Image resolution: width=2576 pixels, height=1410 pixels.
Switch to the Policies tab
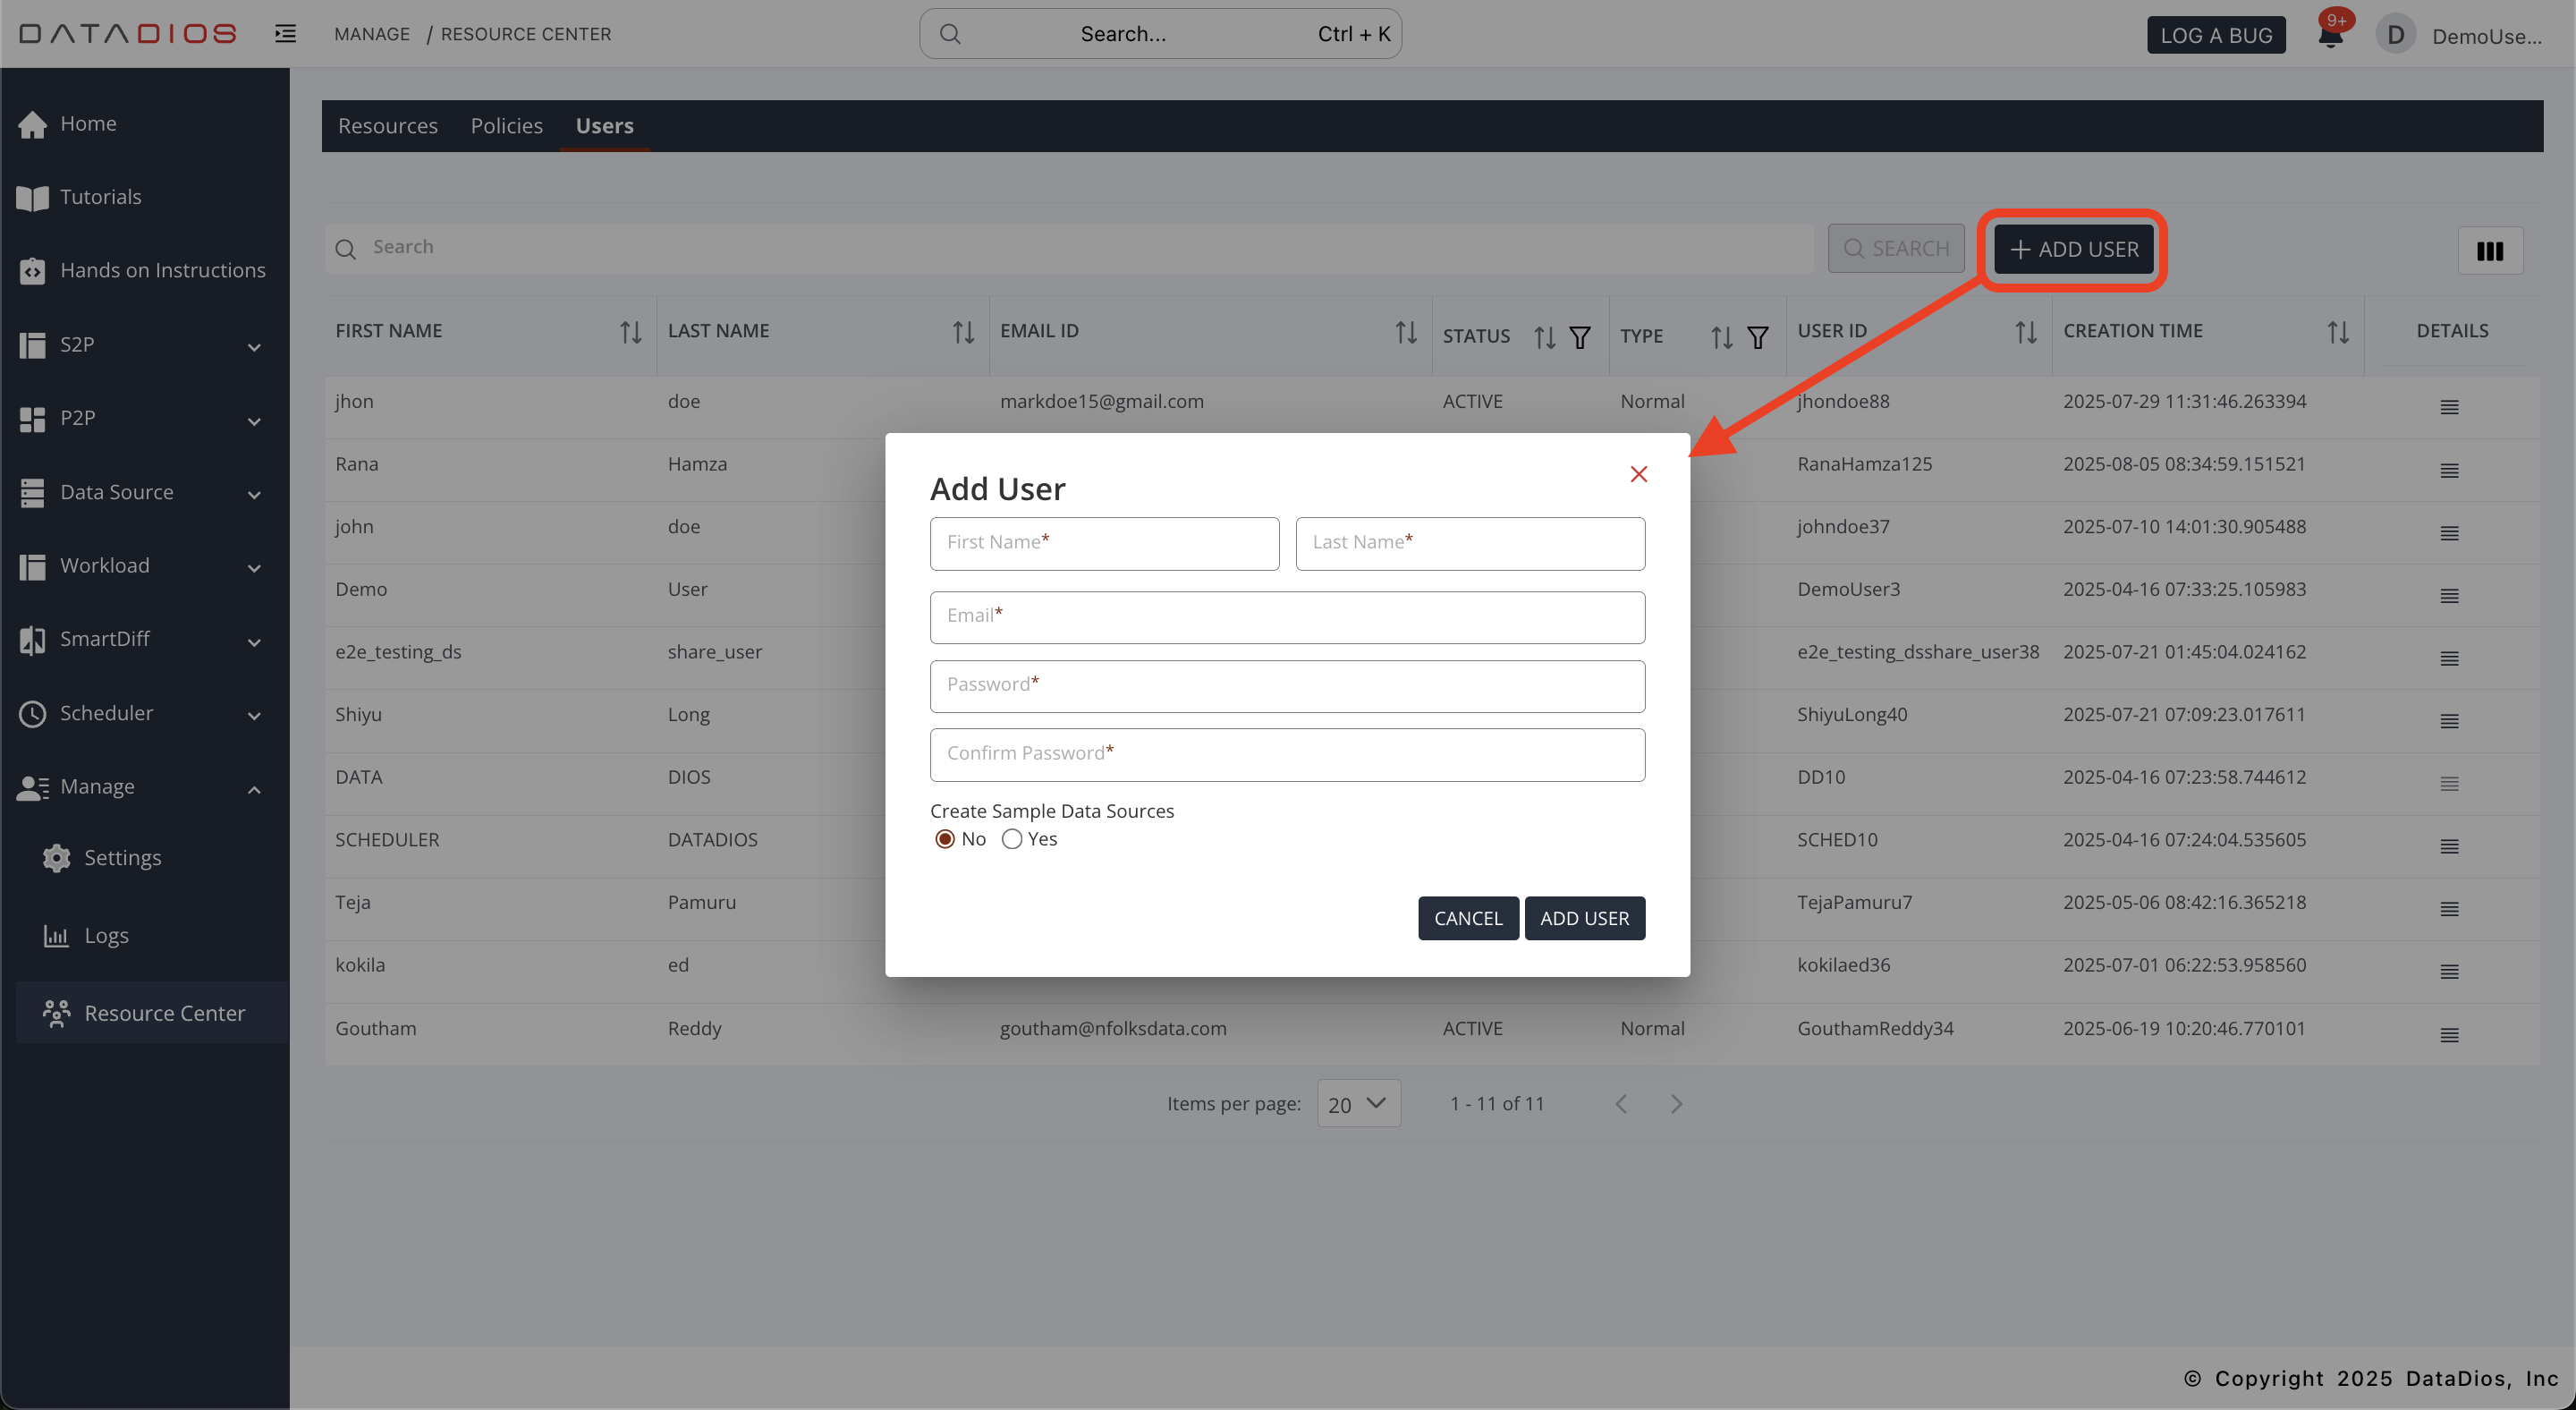pos(506,126)
